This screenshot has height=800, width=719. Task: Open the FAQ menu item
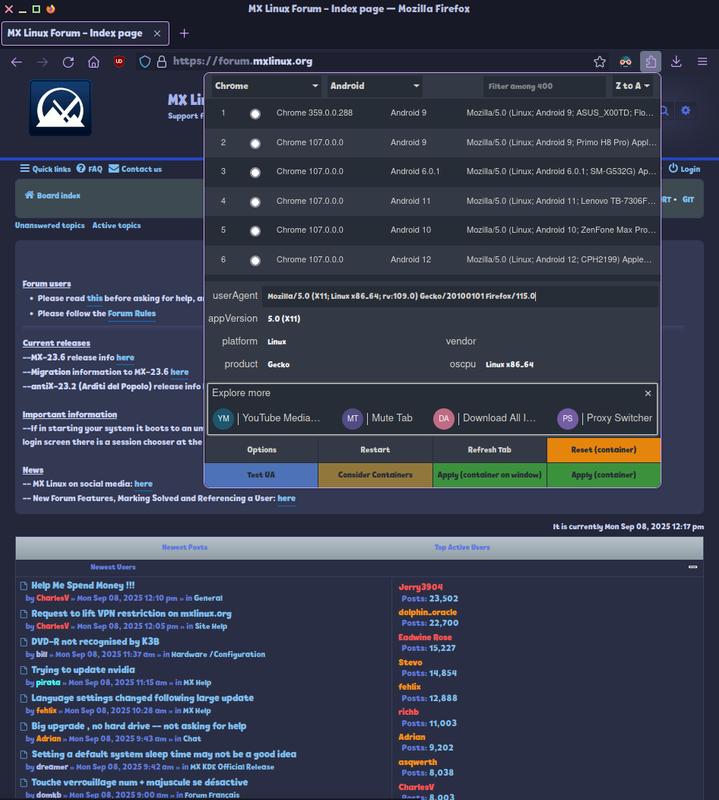pyautogui.click(x=89, y=169)
